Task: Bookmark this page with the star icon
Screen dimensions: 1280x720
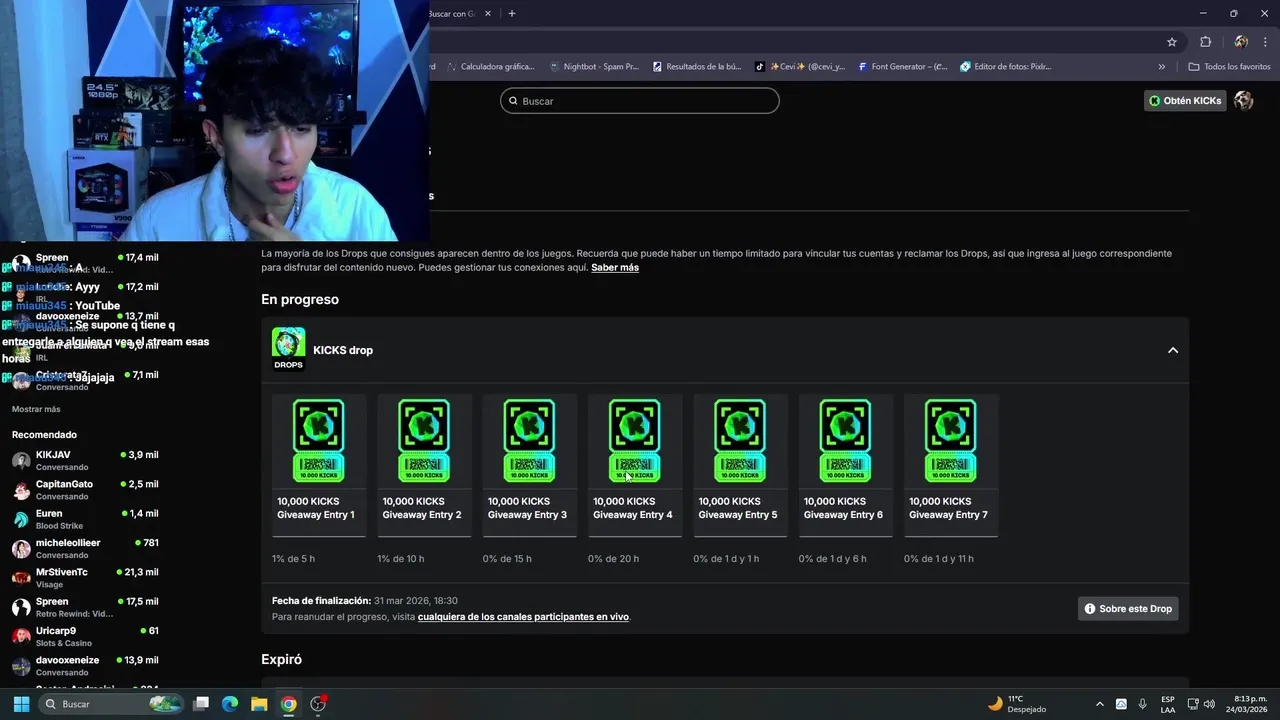Action: pos(1172,42)
